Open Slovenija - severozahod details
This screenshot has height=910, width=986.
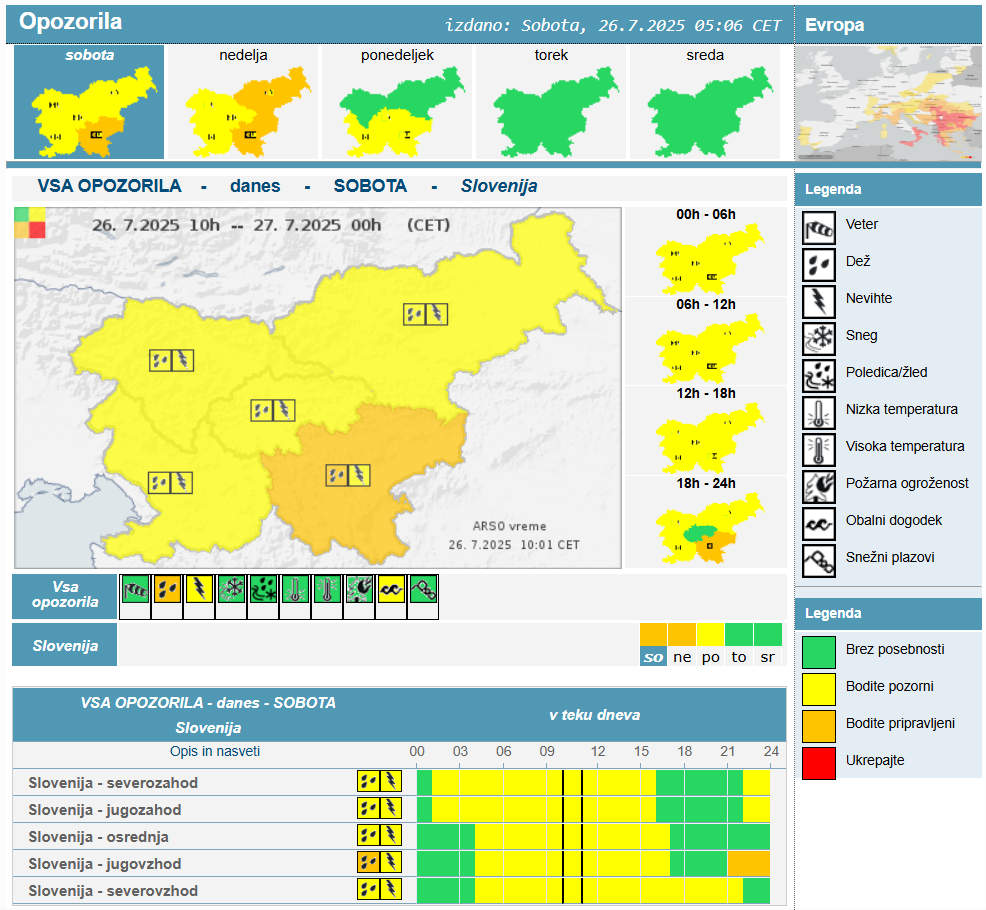(113, 783)
